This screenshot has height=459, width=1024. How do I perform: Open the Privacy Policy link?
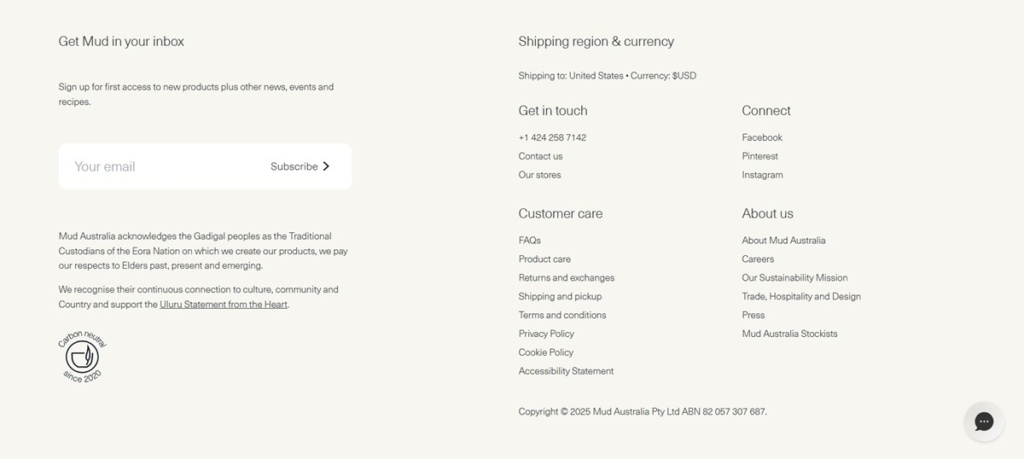click(x=546, y=334)
